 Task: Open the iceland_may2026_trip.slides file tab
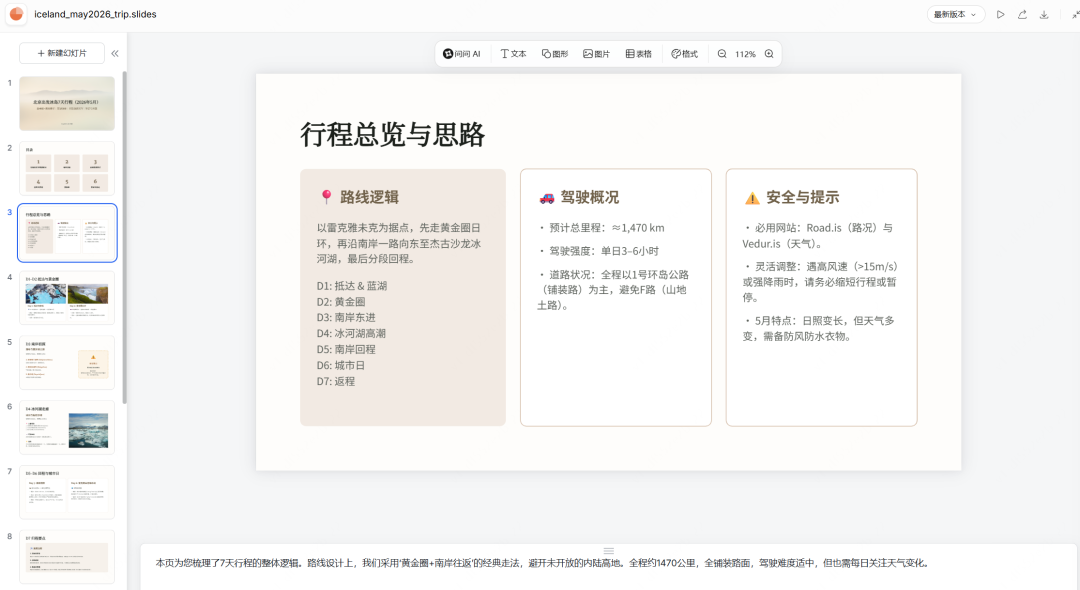95,14
